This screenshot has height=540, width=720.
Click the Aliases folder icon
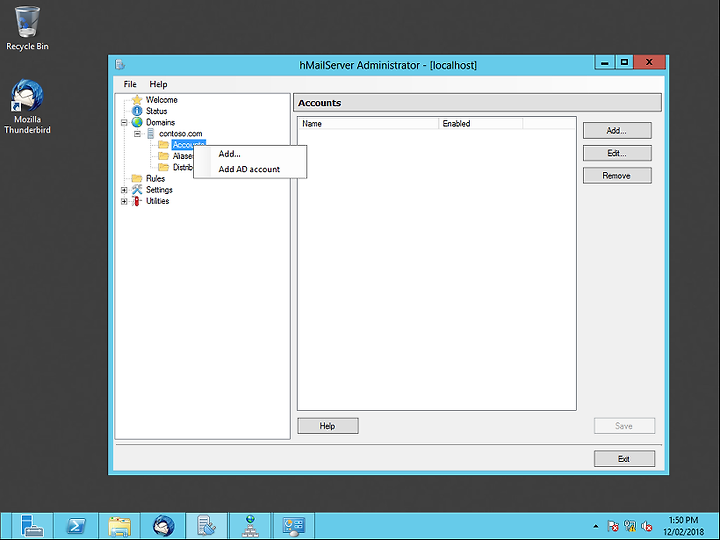163,156
